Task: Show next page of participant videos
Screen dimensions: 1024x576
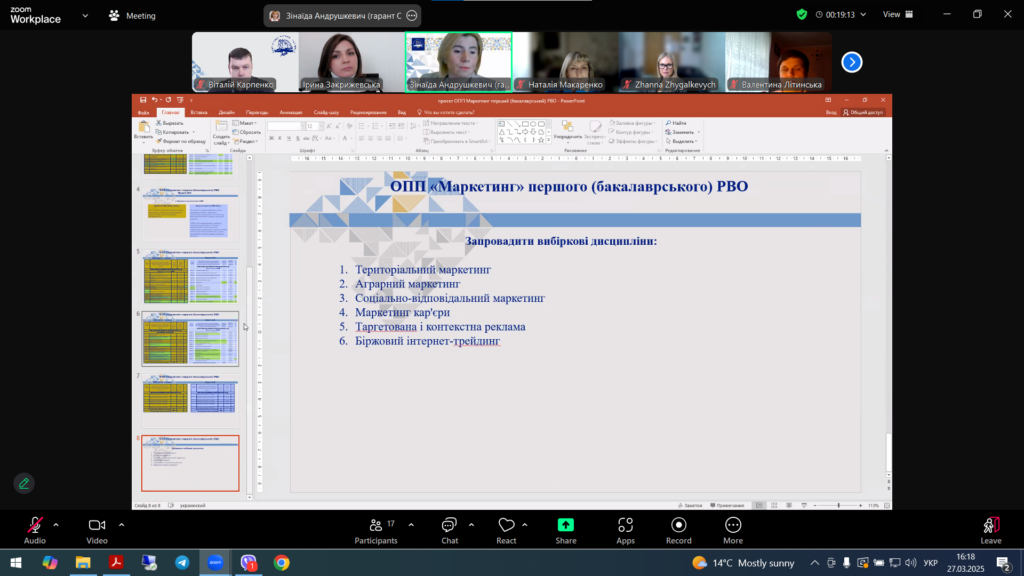Action: (852, 62)
